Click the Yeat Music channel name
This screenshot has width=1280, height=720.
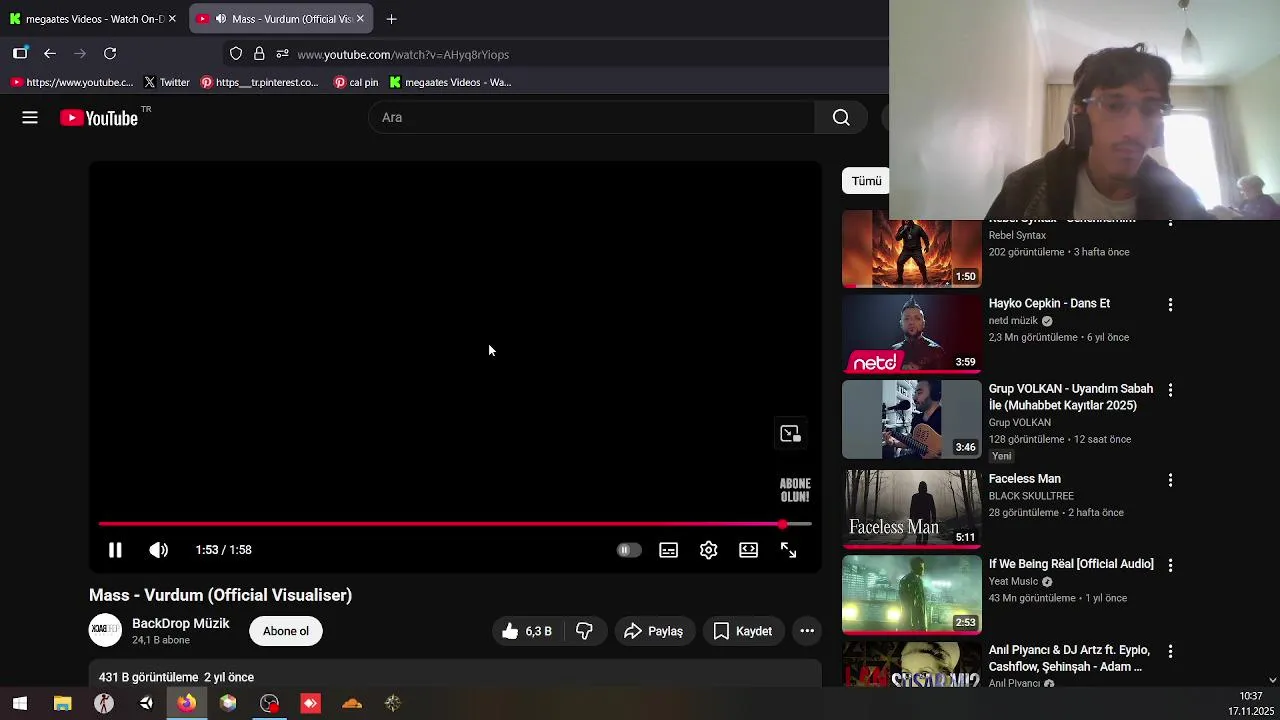point(1013,581)
